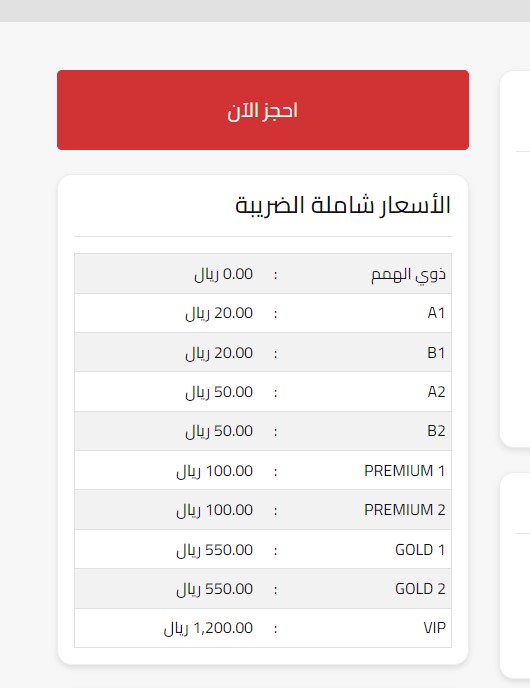
Task: Click the 100.00 ريال PREMIUM 1 price
Action: pyautogui.click(x=215, y=471)
